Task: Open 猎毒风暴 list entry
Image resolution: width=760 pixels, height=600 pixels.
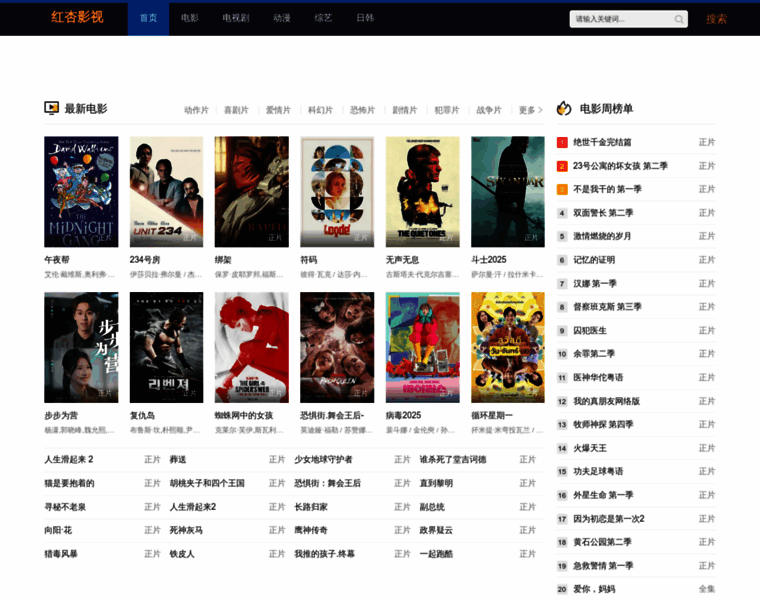Action: 61,554
